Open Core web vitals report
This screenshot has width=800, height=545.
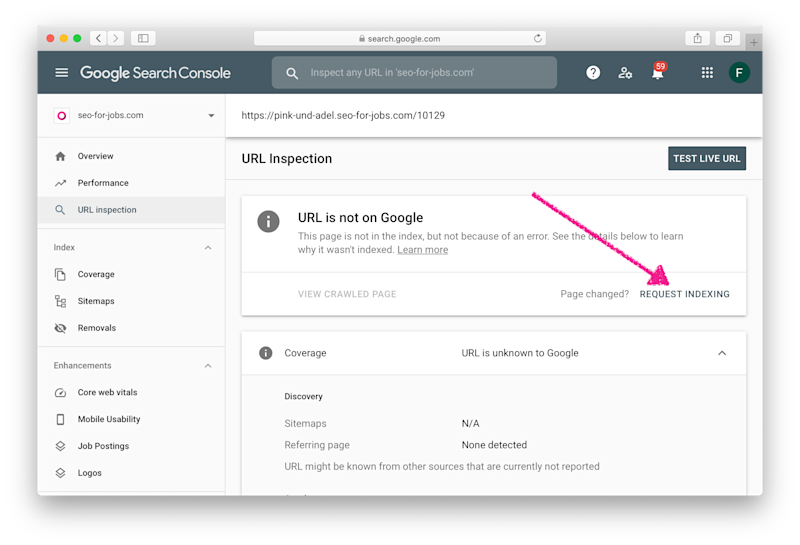(108, 392)
